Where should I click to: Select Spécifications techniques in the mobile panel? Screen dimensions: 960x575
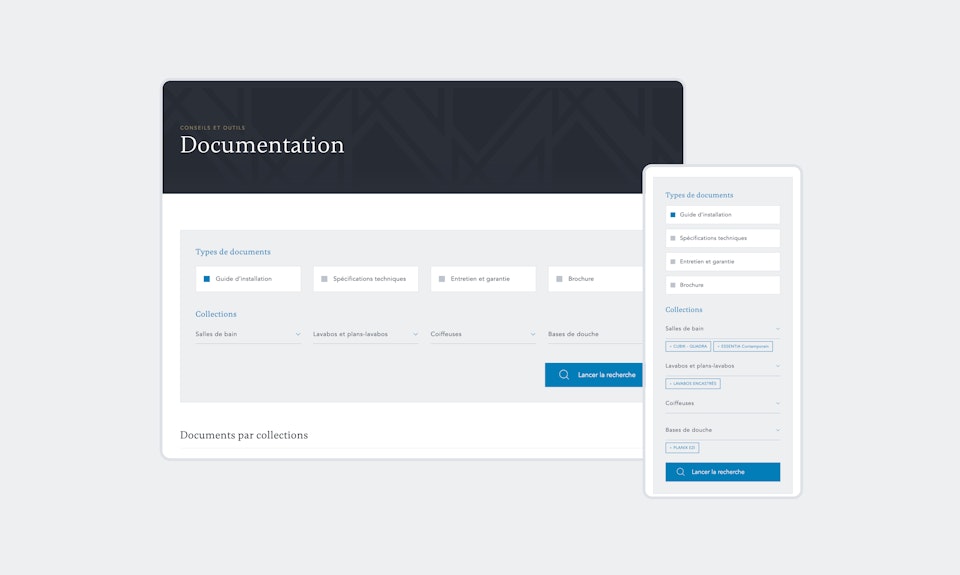click(673, 238)
